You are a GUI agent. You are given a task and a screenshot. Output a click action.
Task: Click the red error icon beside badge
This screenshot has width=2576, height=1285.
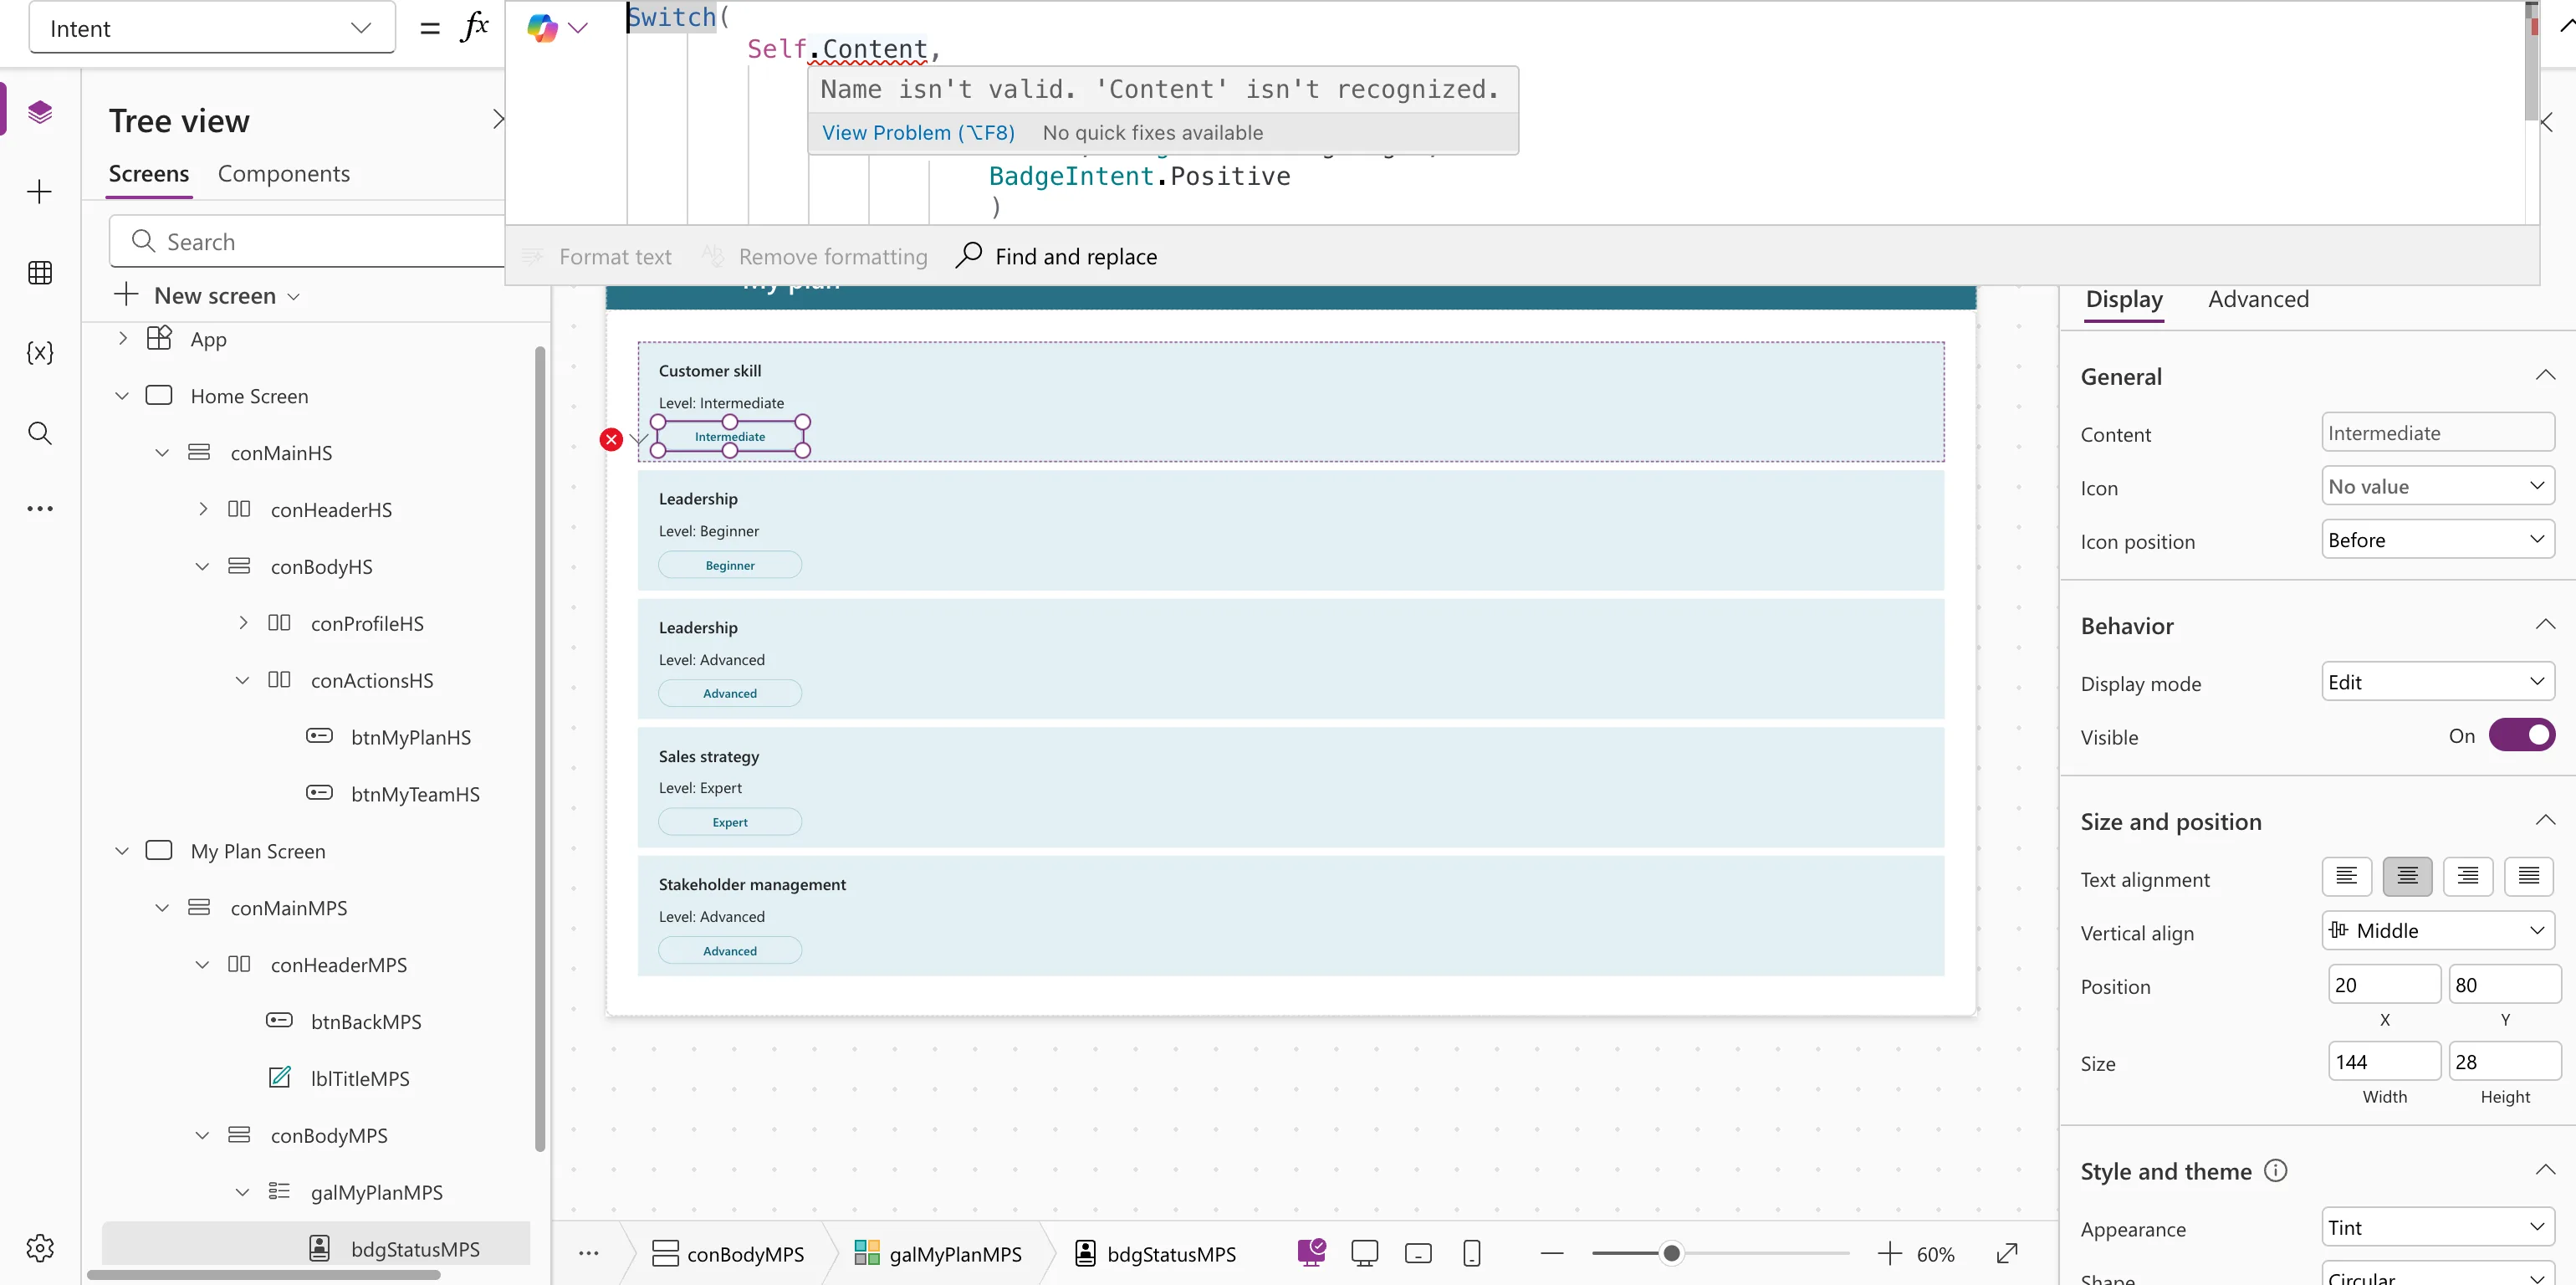point(611,439)
